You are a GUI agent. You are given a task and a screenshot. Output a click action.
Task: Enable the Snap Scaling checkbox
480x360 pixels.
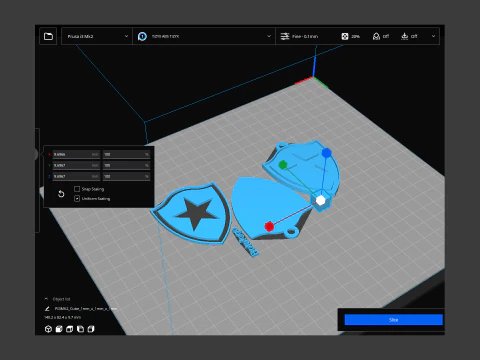[77, 189]
